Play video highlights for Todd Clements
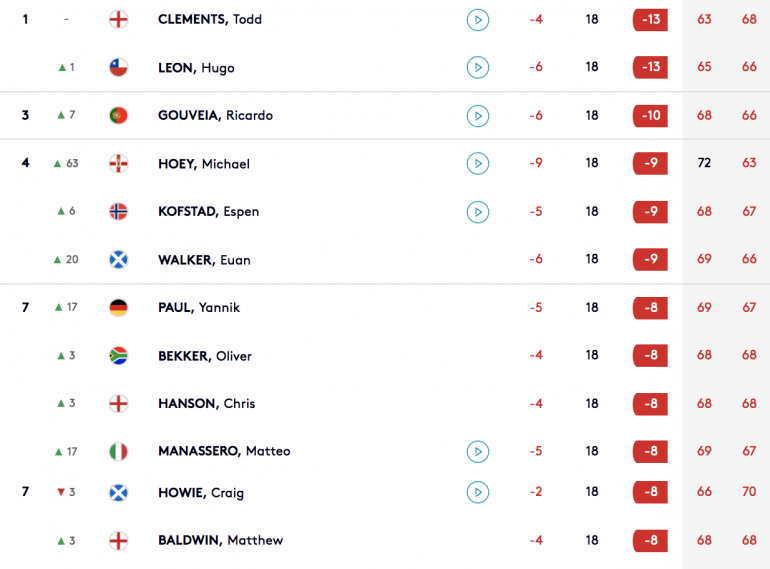 tap(477, 20)
